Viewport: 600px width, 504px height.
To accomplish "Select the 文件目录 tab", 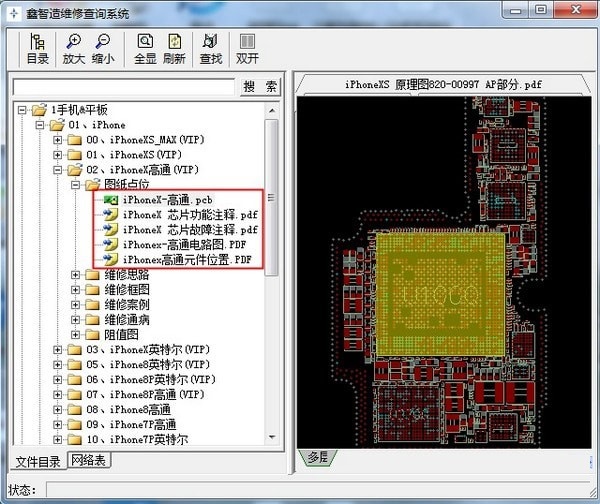I will tap(38, 461).
